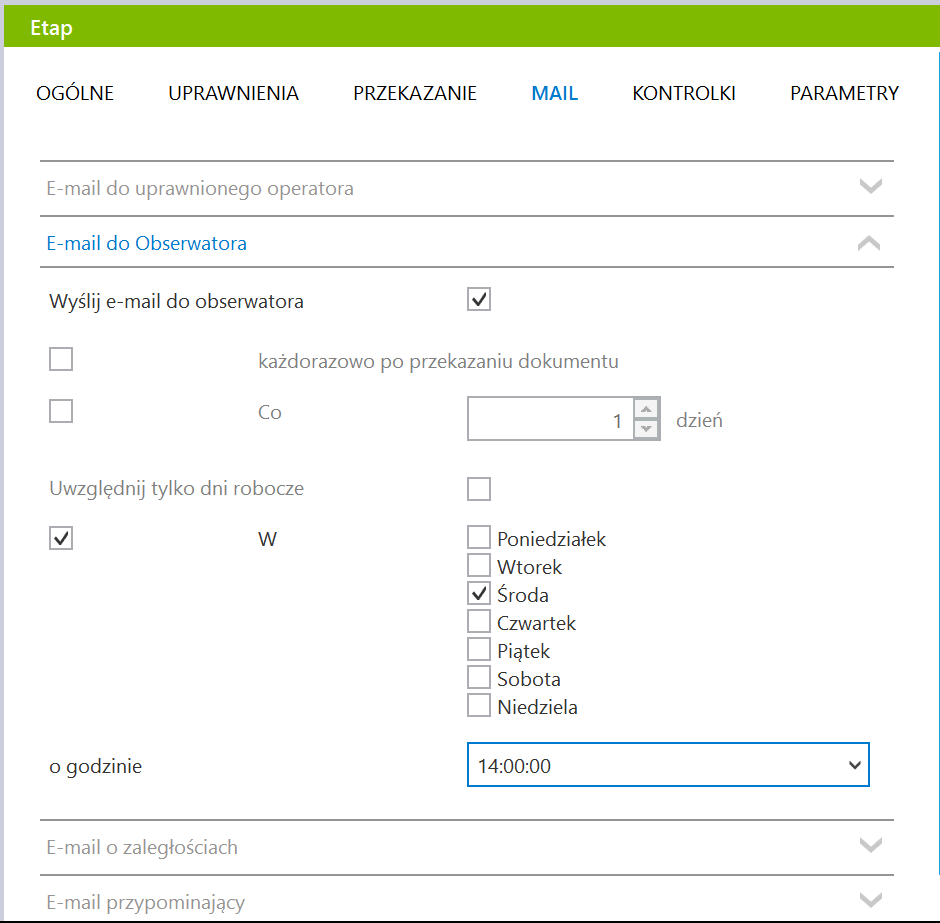This screenshot has height=923, width=940.
Task: Open the UPRAWNIENIA tab
Action: click(233, 93)
